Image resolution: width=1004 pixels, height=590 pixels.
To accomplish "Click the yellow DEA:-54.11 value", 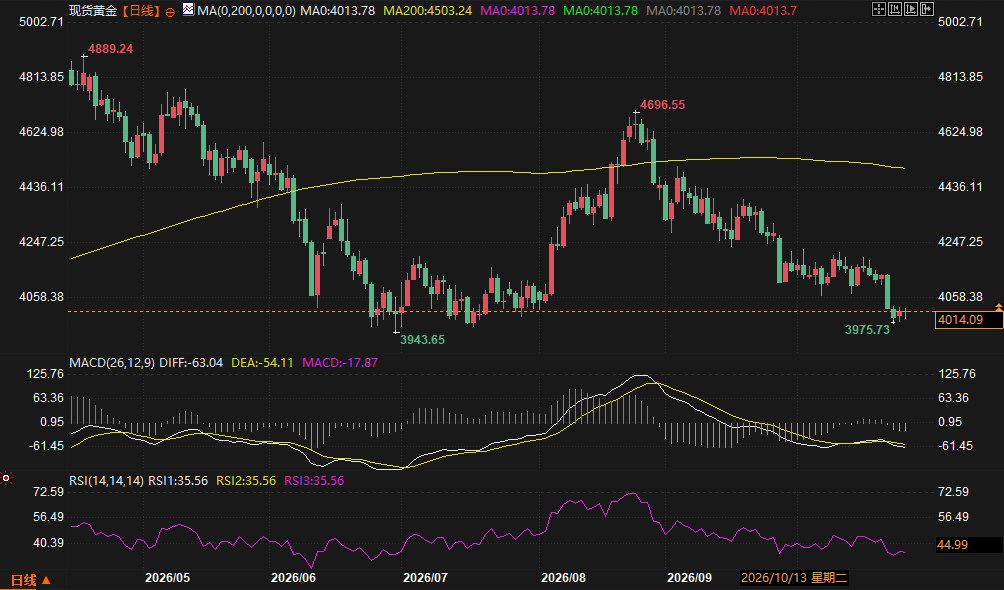I will (x=262, y=363).
